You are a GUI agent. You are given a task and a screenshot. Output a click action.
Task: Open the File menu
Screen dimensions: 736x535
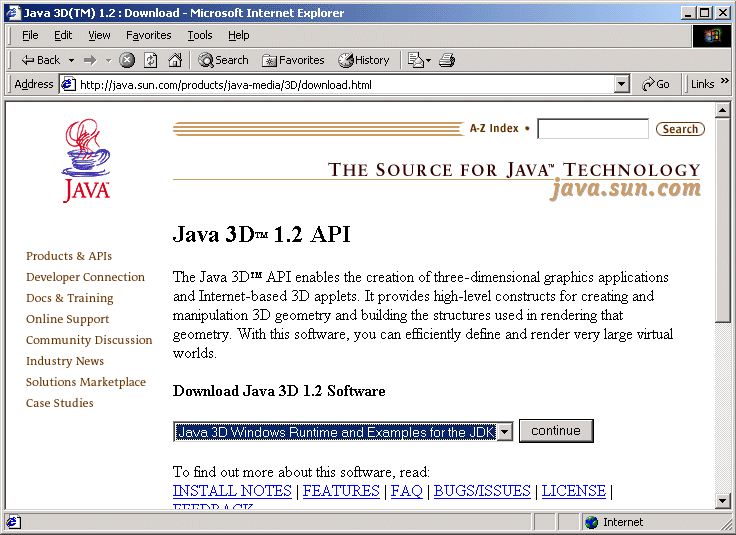30,35
